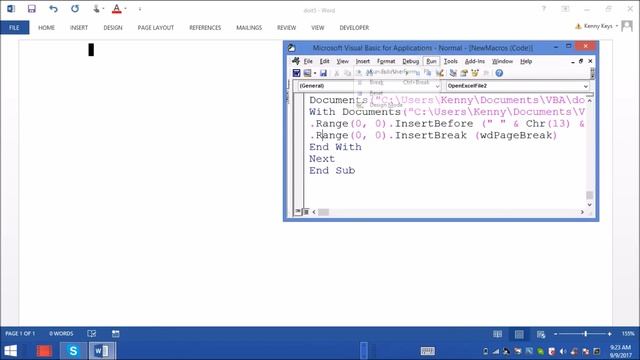
Task: Click View Microsoft Word icon in VBA toolbar
Action: coord(296,73)
